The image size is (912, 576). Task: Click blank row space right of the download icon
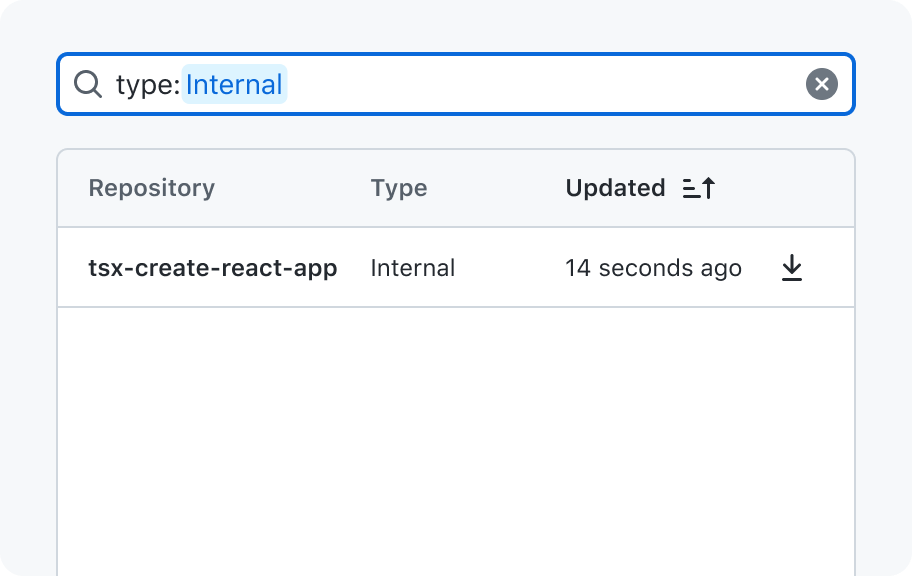[x=829, y=268]
